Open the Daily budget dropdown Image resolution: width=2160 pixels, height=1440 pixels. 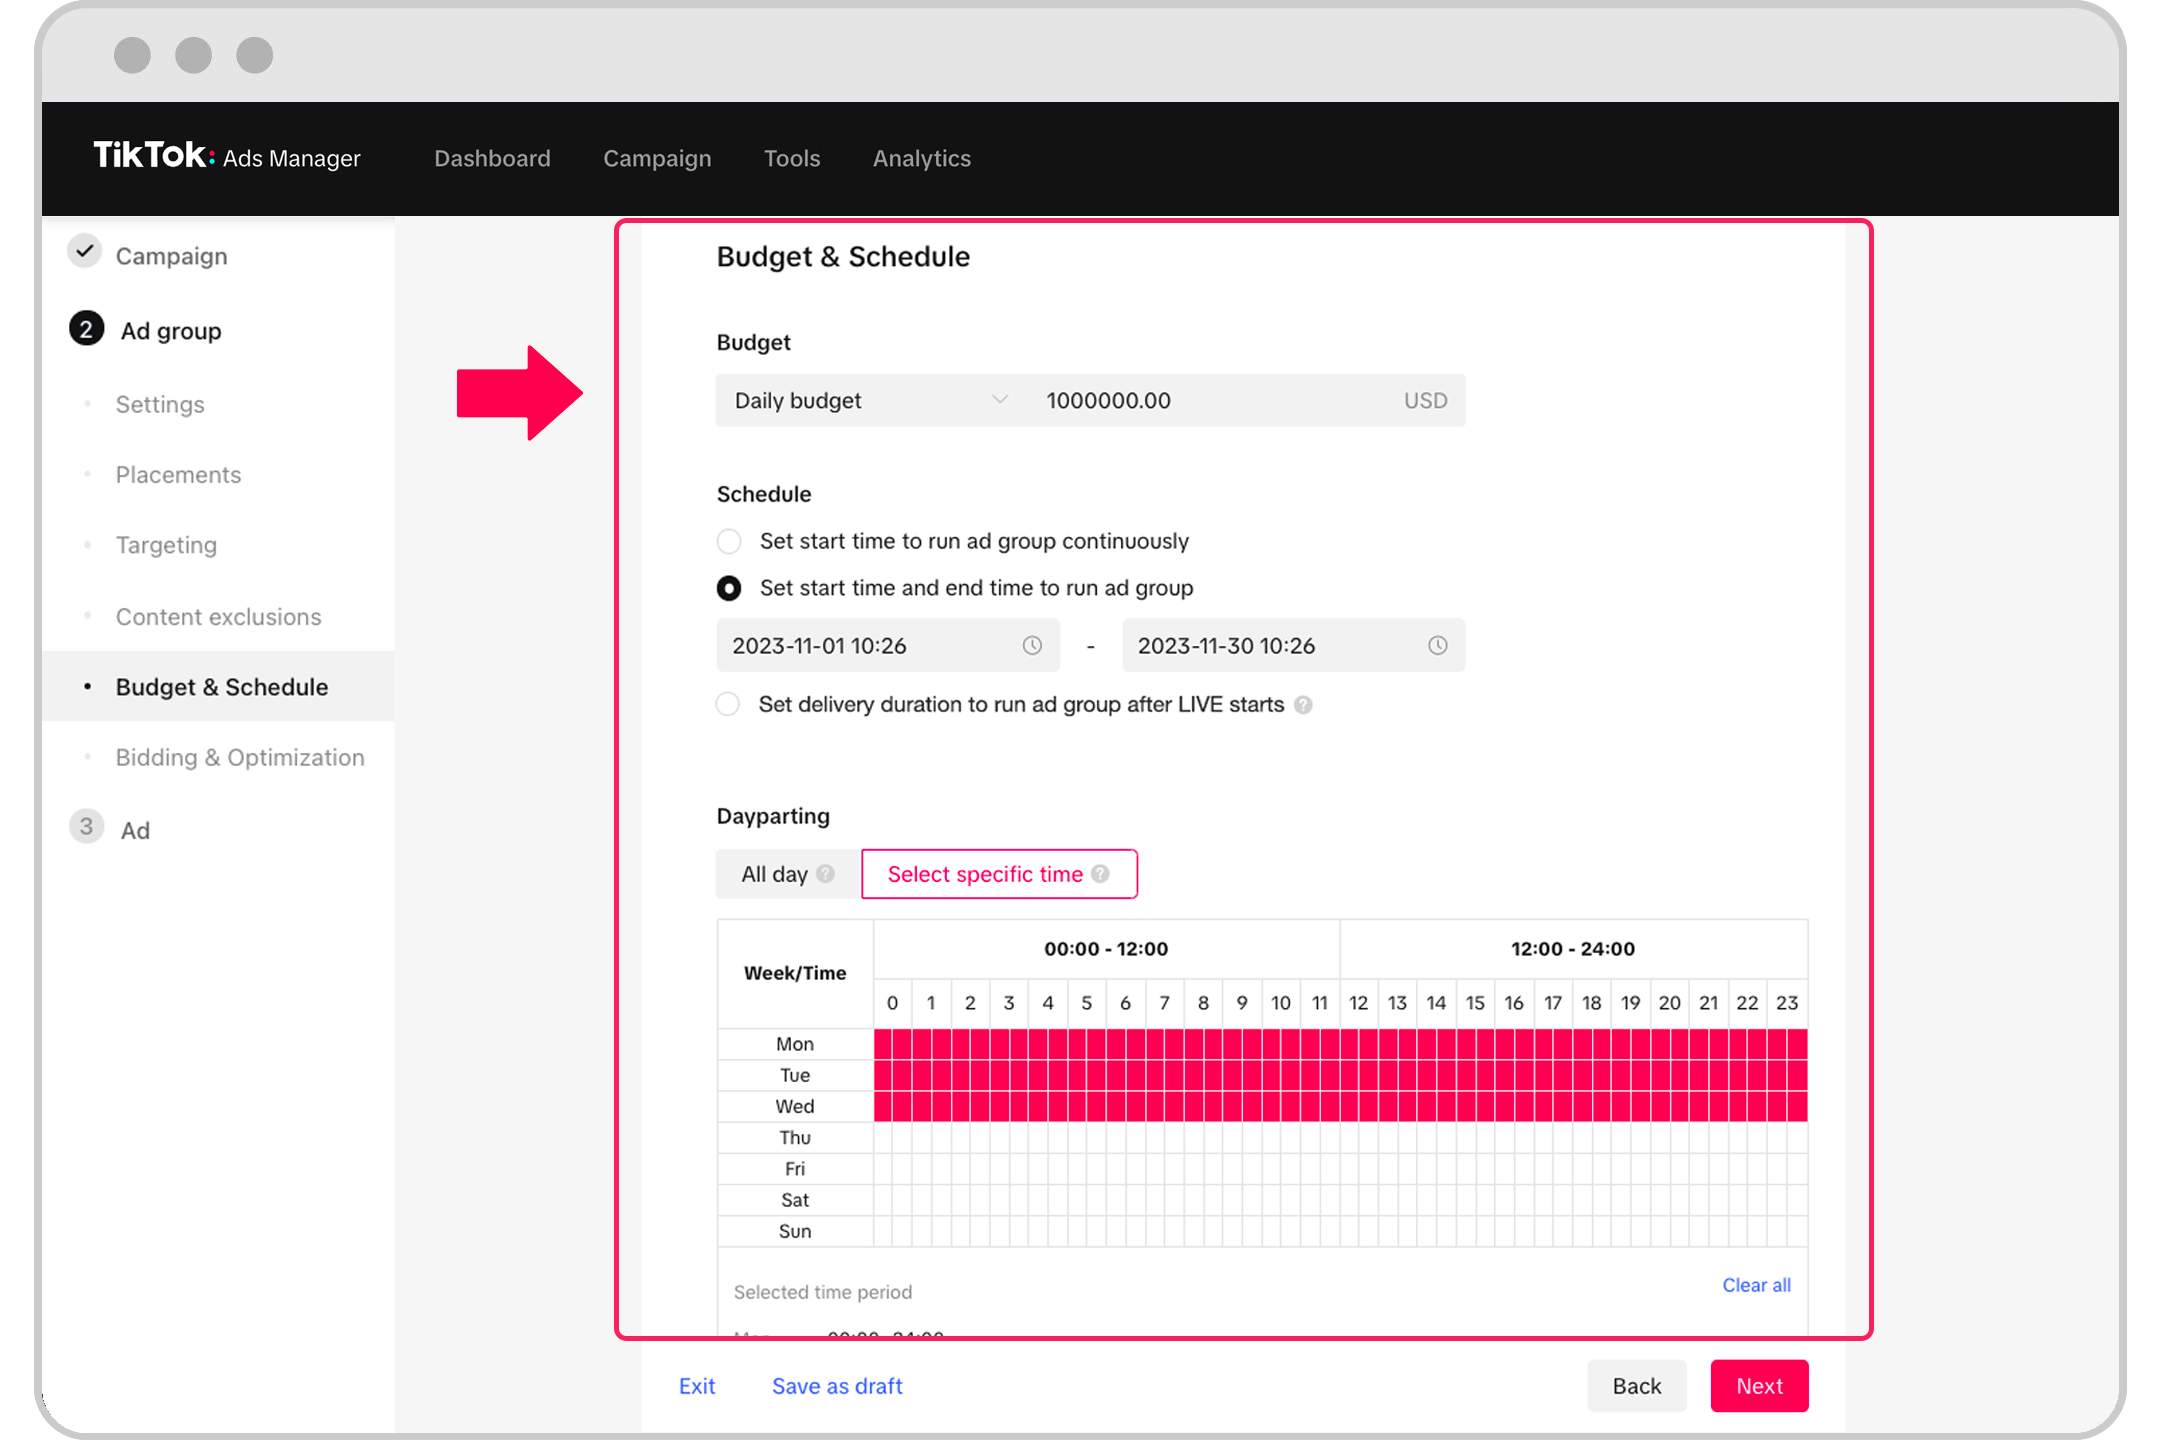click(x=870, y=401)
